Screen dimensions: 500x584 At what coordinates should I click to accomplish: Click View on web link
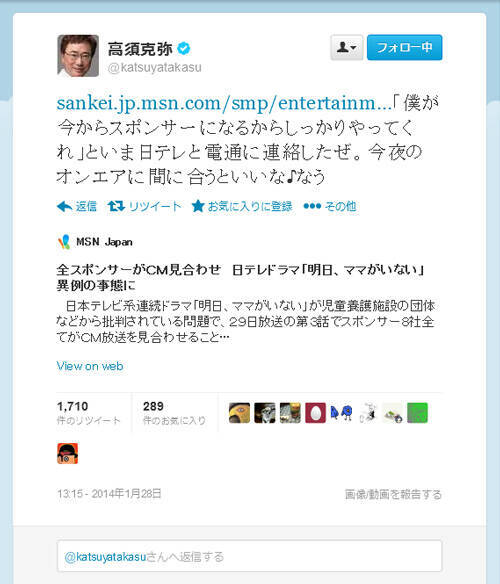pos(90,366)
